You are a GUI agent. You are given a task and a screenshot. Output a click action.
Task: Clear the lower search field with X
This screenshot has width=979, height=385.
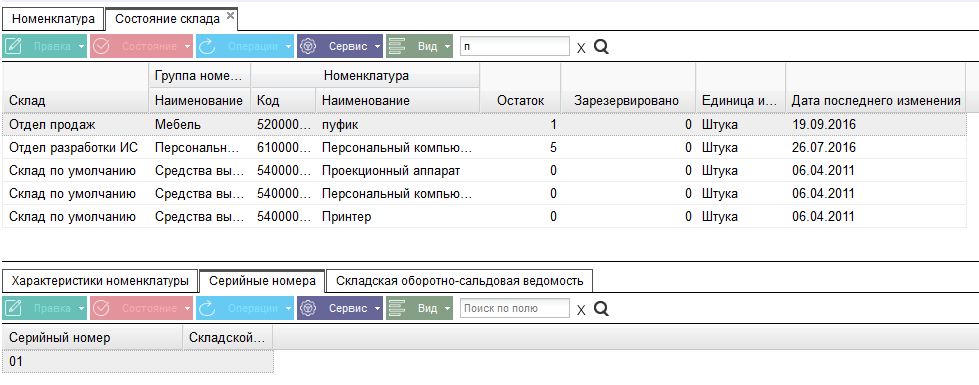pos(581,310)
